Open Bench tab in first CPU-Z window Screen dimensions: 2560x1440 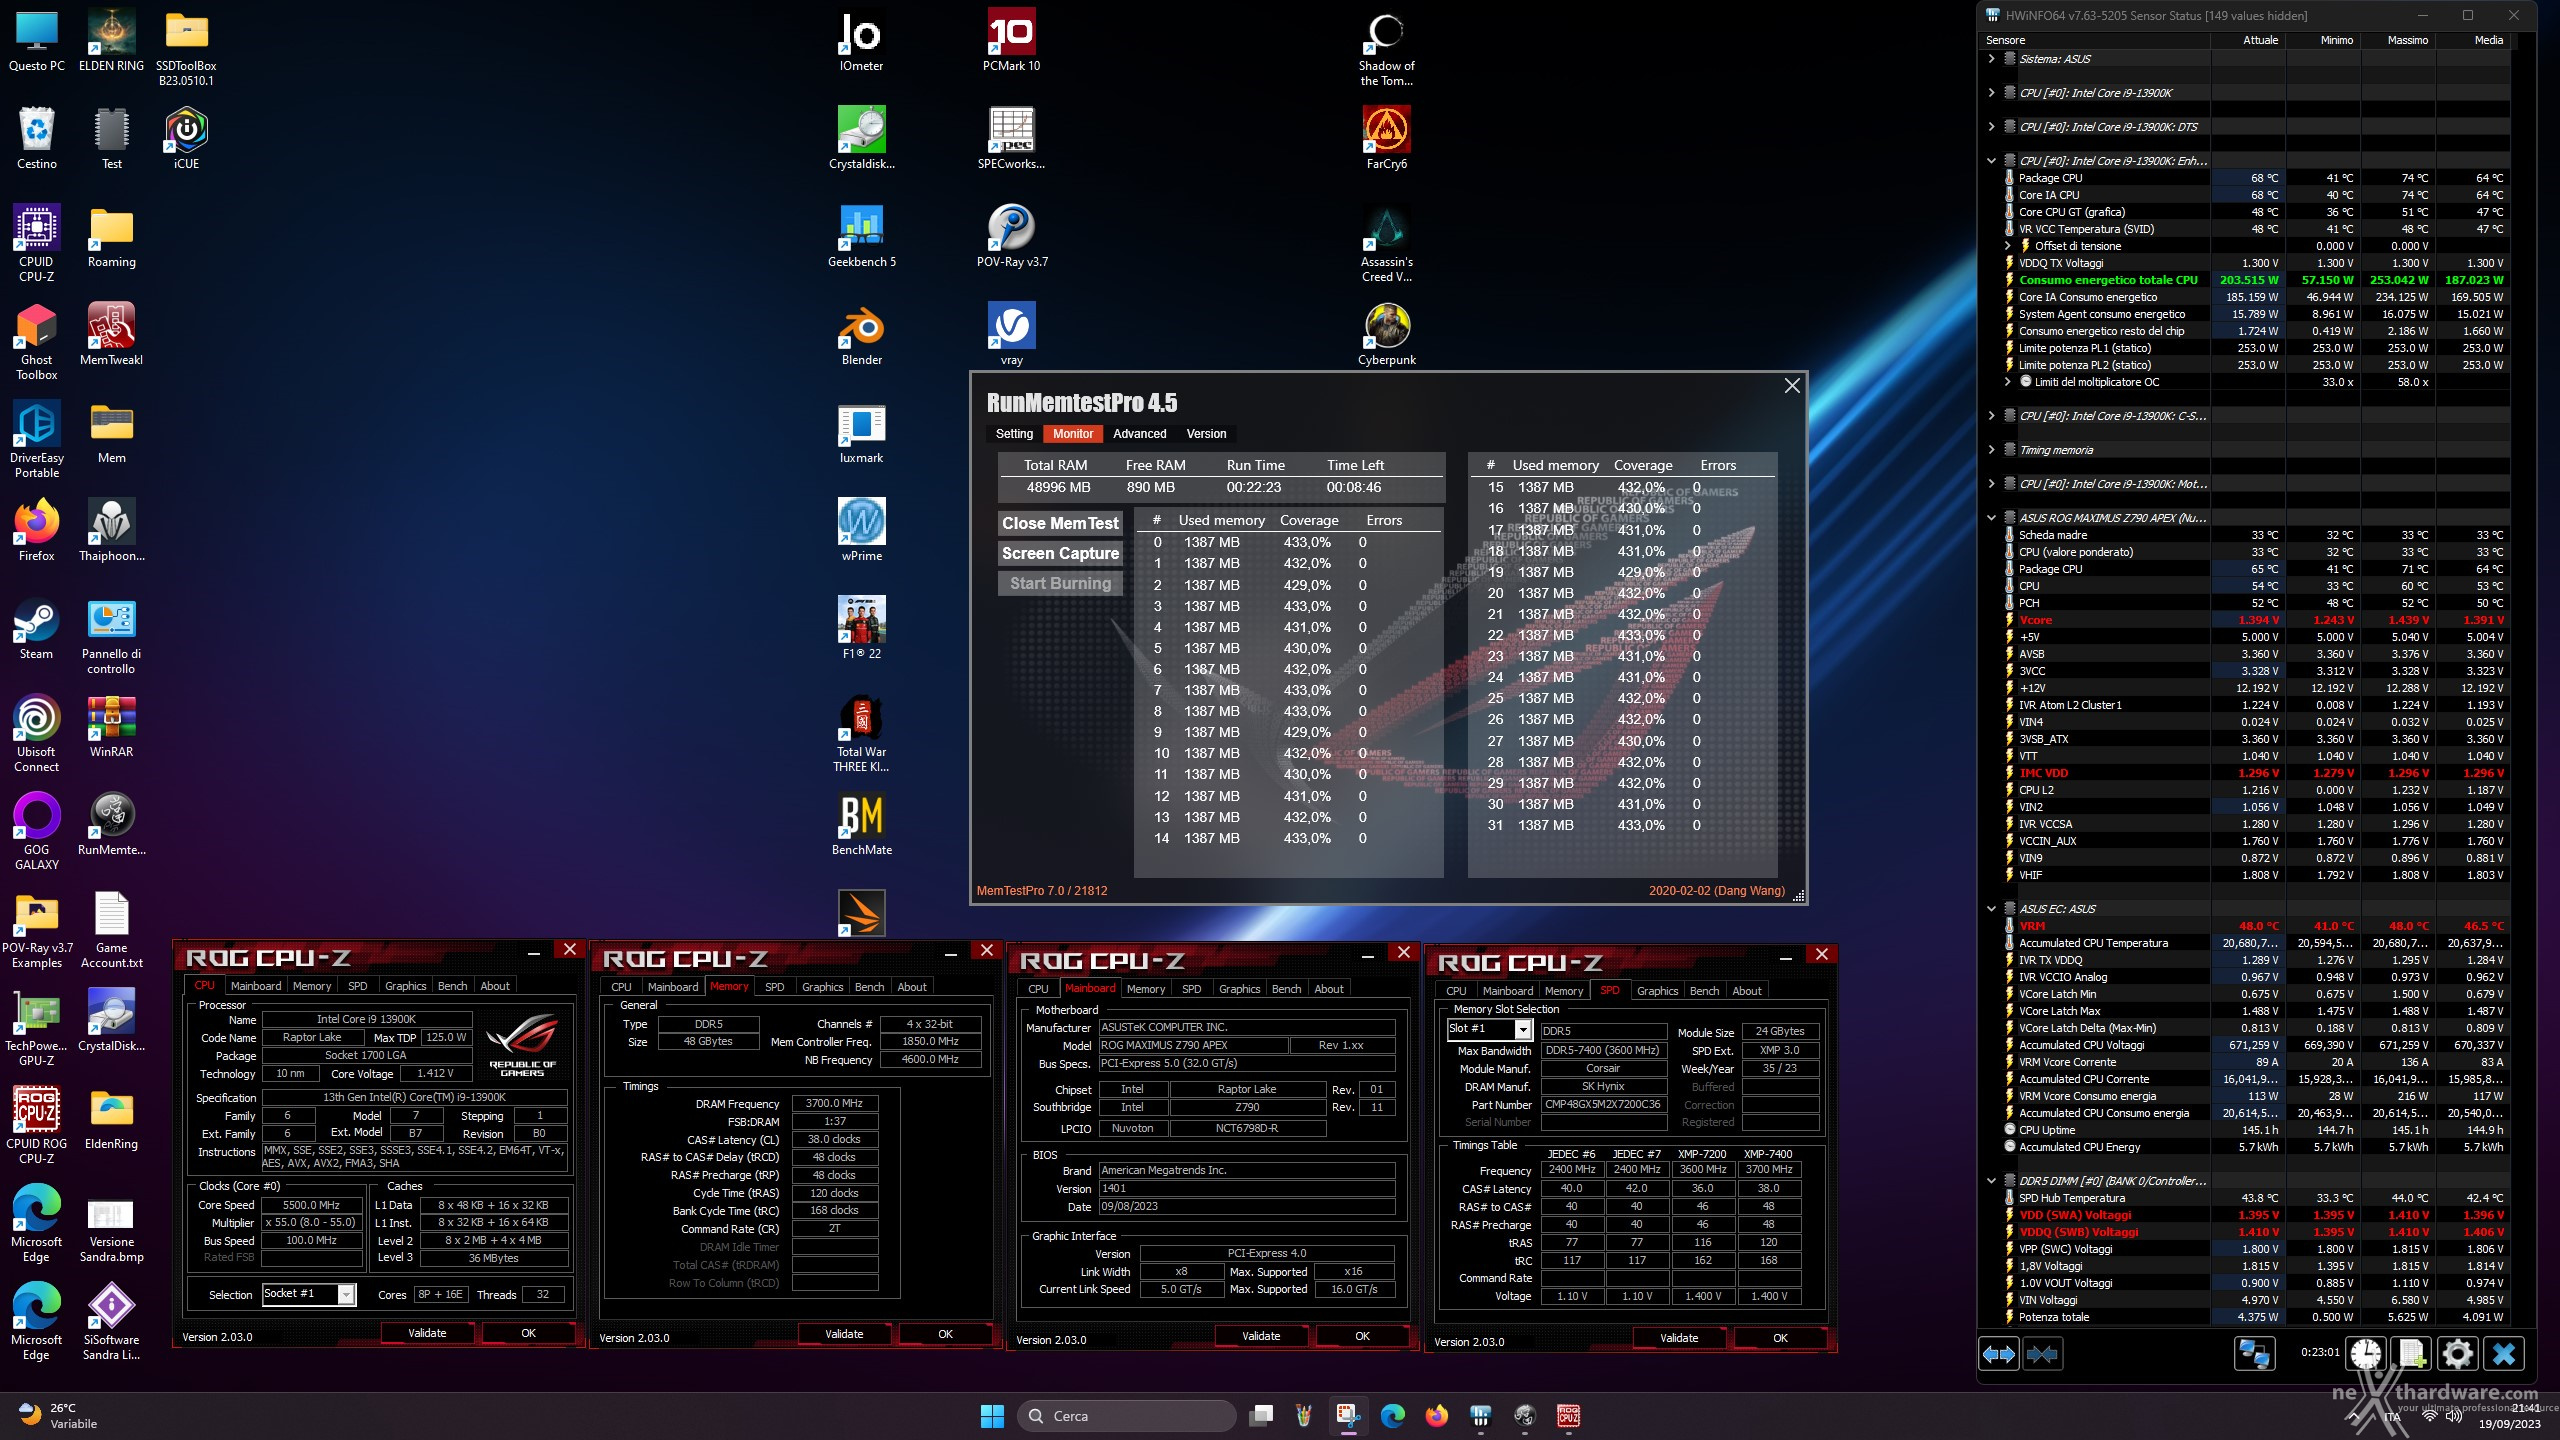coord(452,986)
